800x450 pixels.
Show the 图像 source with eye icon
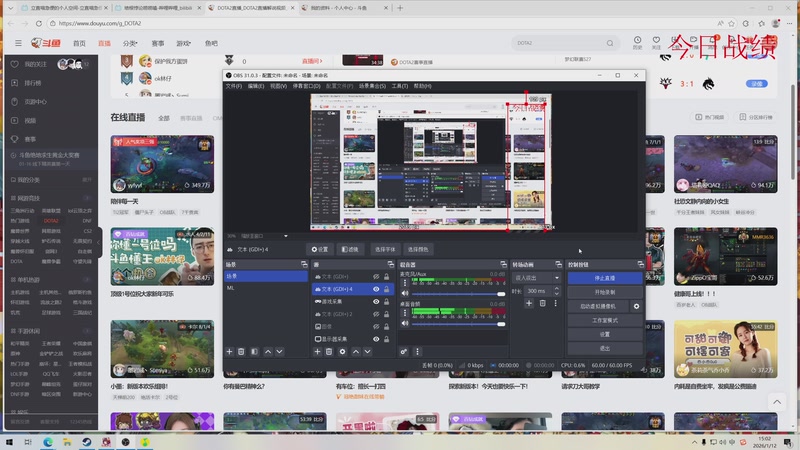click(376, 327)
